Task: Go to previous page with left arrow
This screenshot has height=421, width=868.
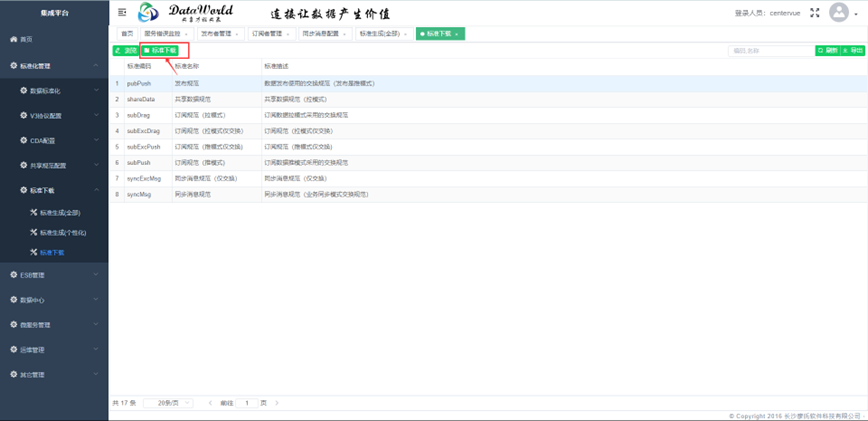Action: click(210, 403)
